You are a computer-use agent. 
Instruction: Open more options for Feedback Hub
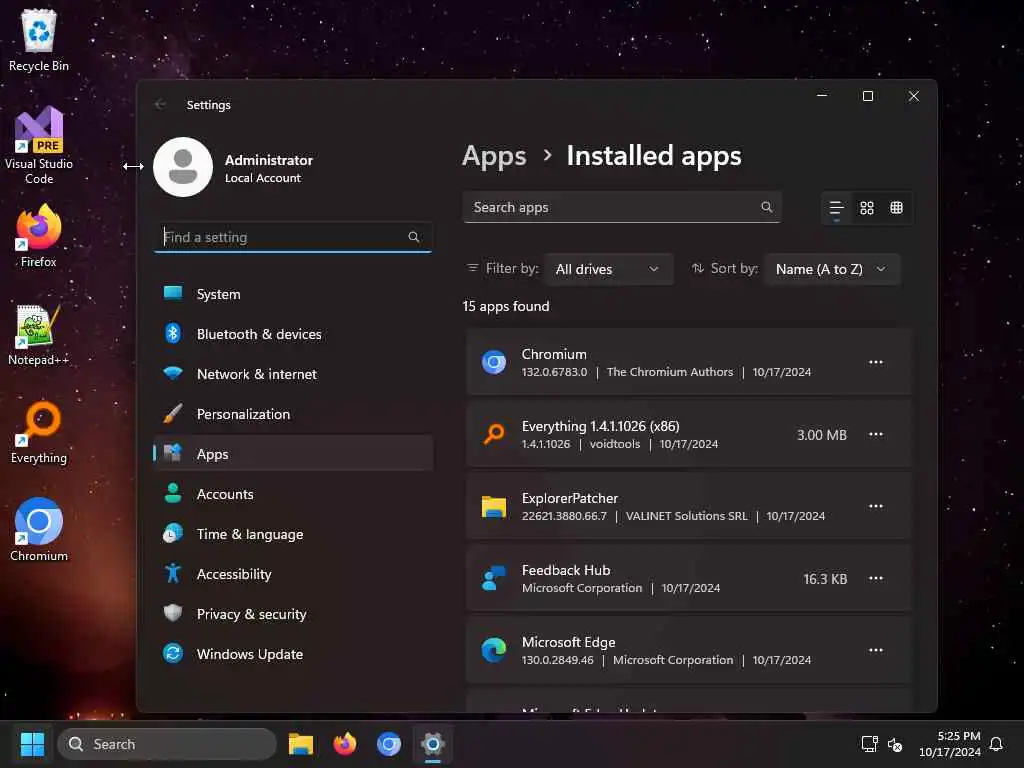pyautogui.click(x=876, y=578)
